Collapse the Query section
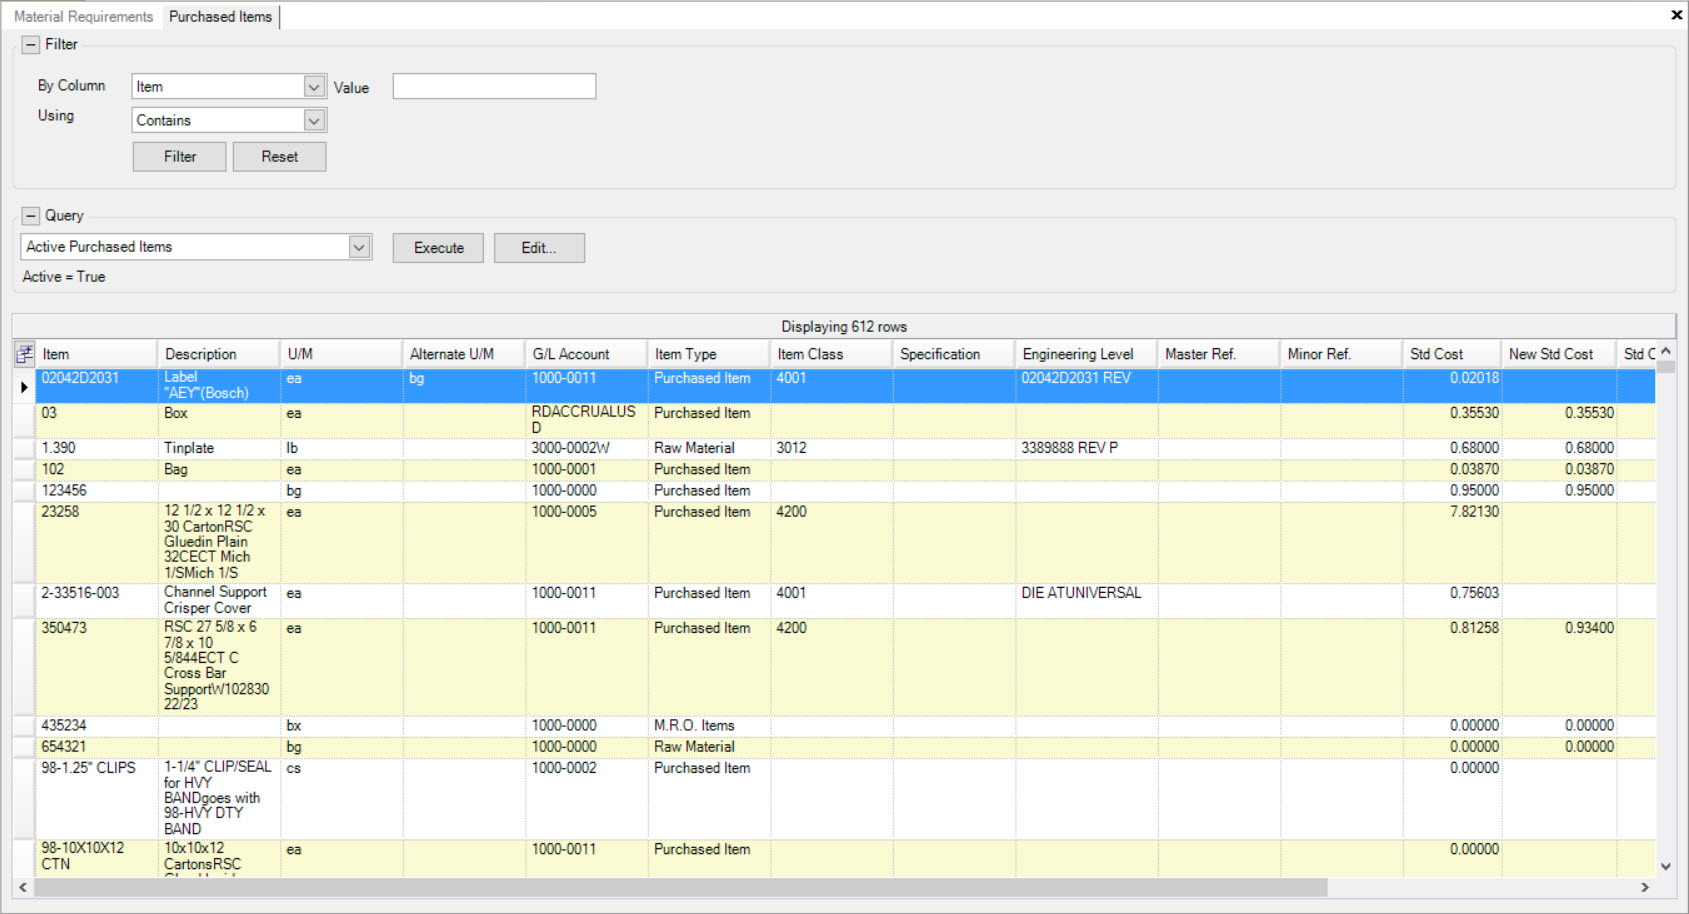Screen dimensions: 1689x914 click(31, 215)
